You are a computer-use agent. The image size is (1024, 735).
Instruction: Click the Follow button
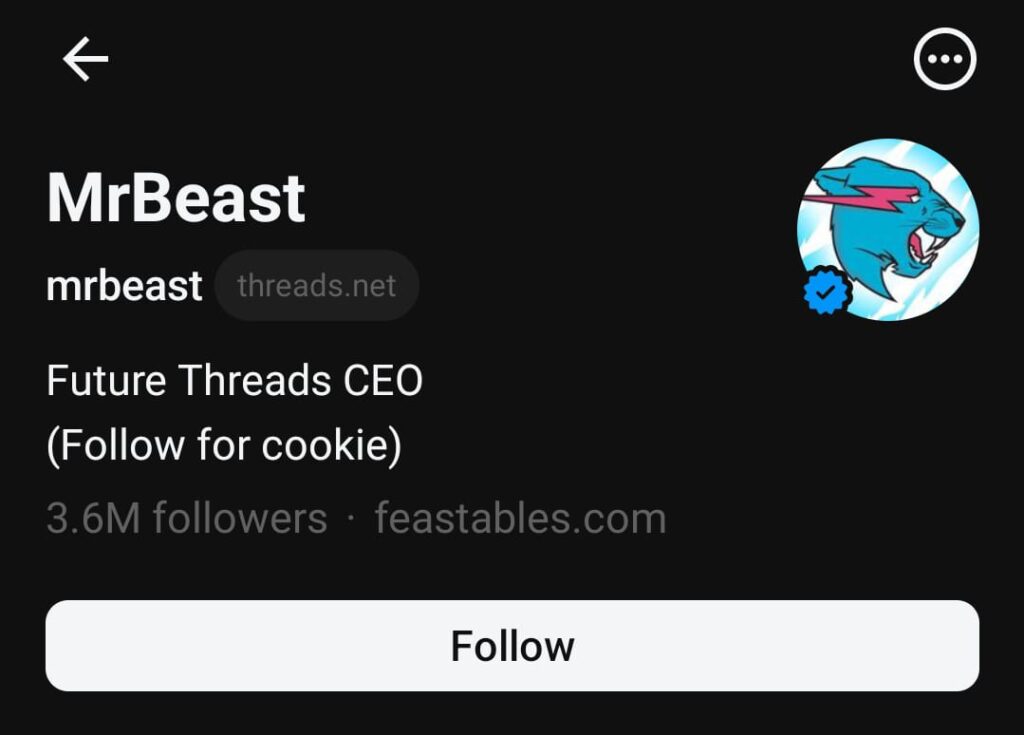click(x=512, y=645)
